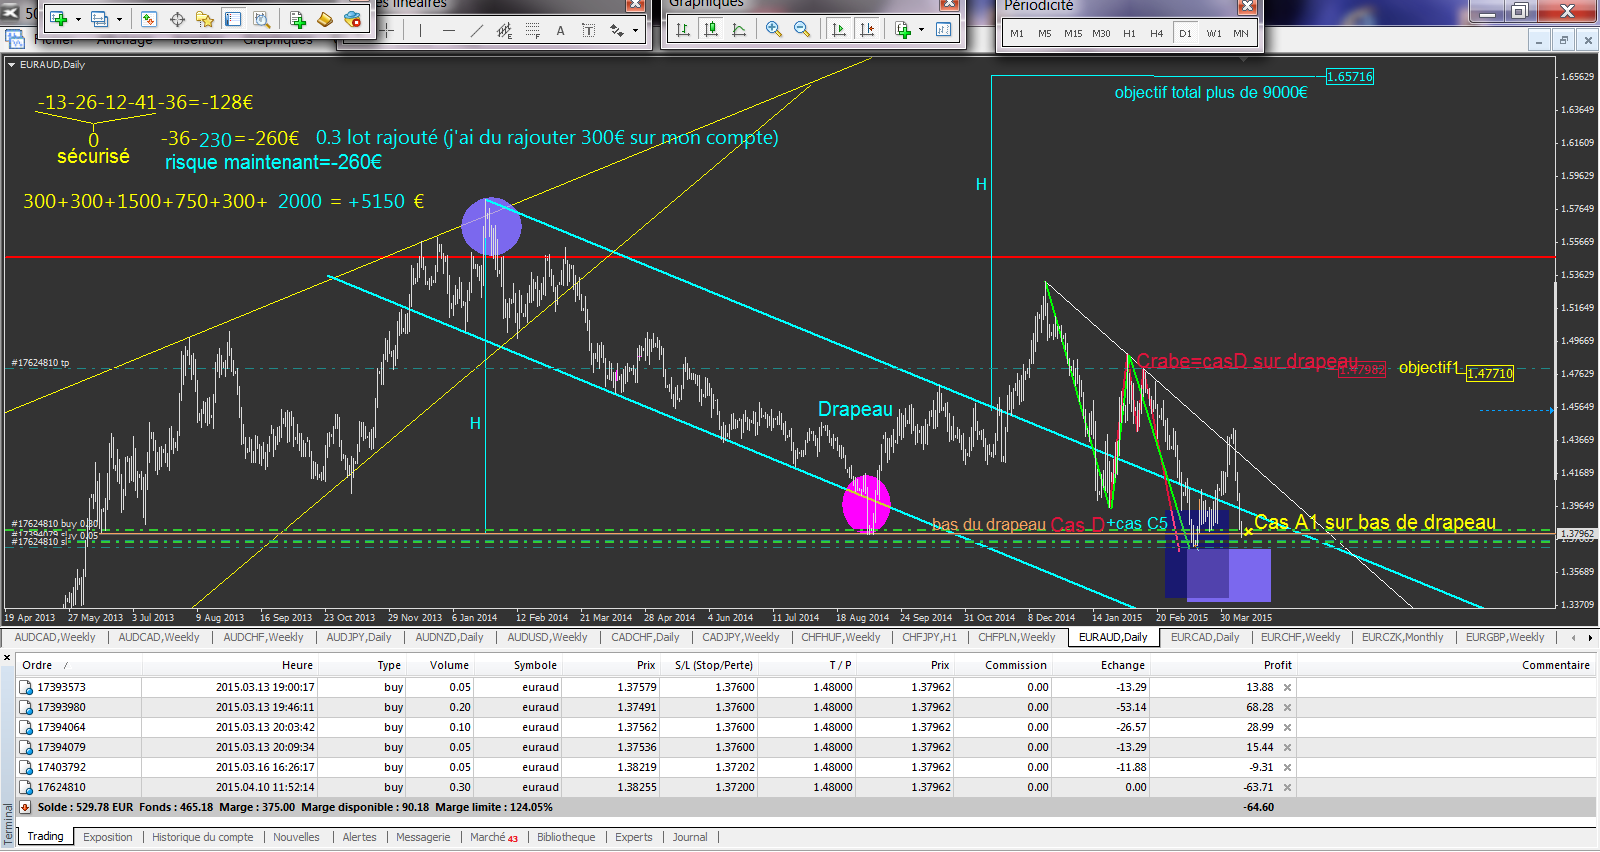
Task: Click the zoom out magnifier icon
Action: point(801,29)
